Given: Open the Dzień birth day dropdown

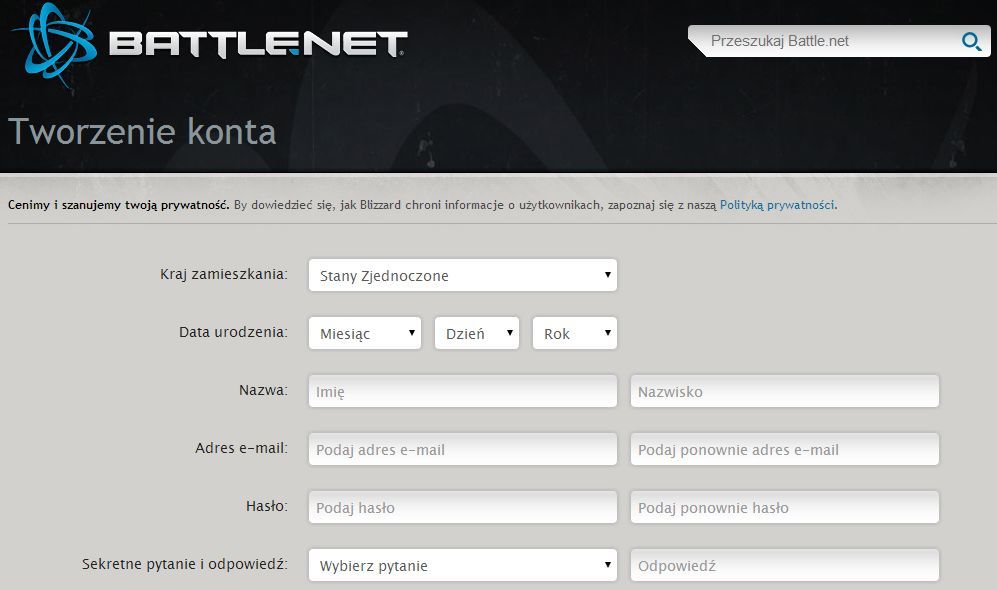Looking at the screenshot, I should [x=477, y=333].
